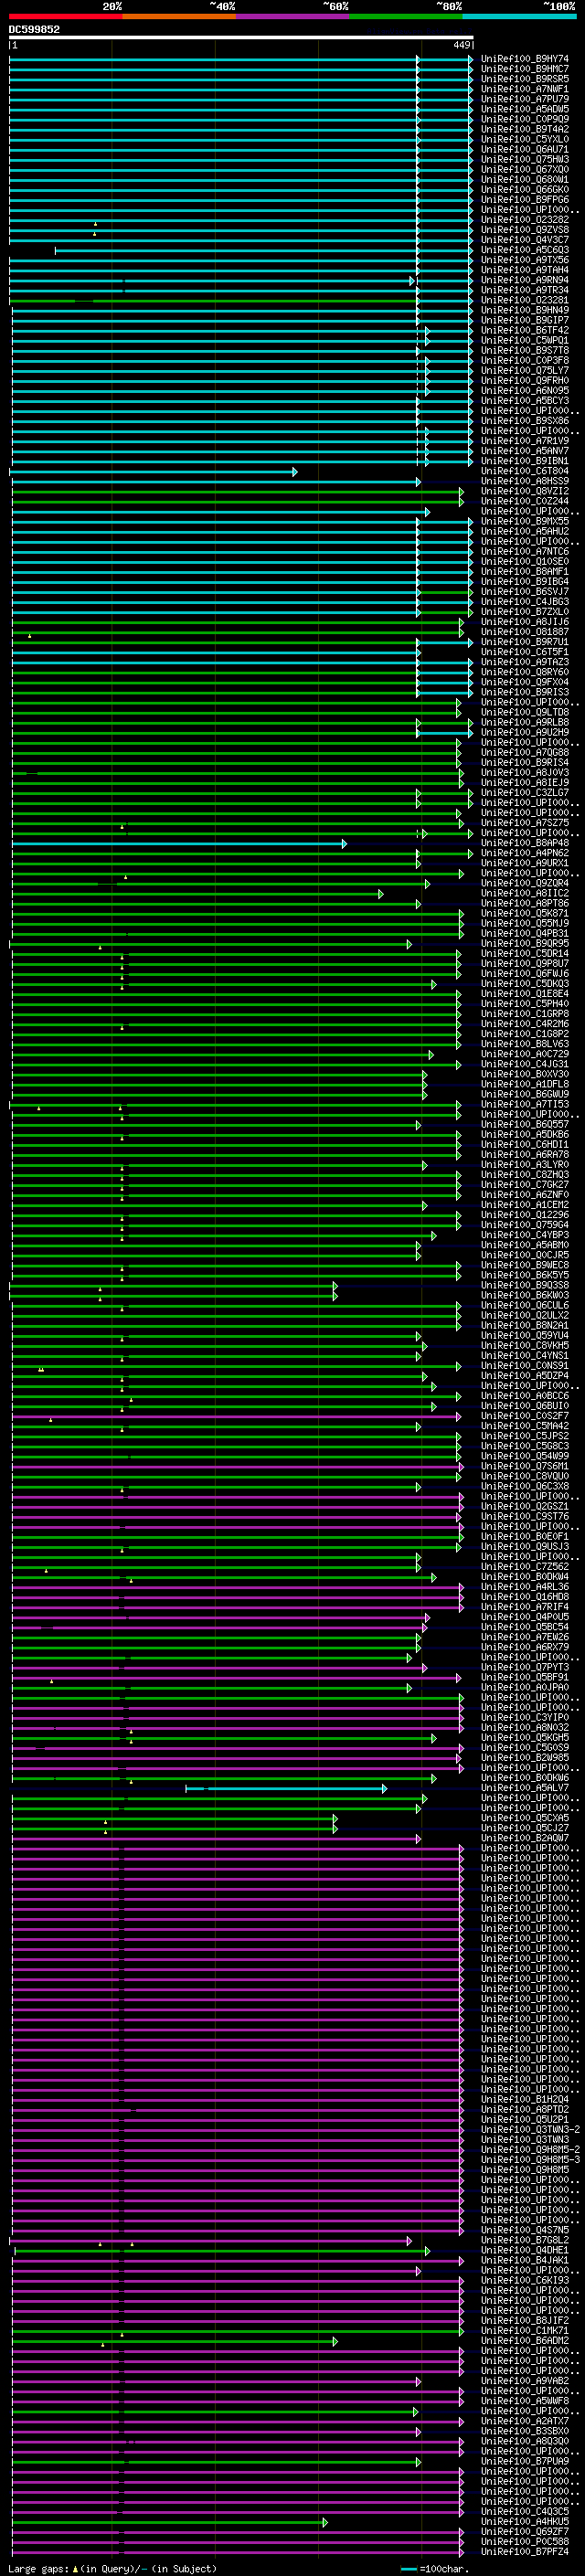Screen dimensions: 585x2576
Task: Click the UniRef100_C1MK71 label
Action: coord(525,2331)
